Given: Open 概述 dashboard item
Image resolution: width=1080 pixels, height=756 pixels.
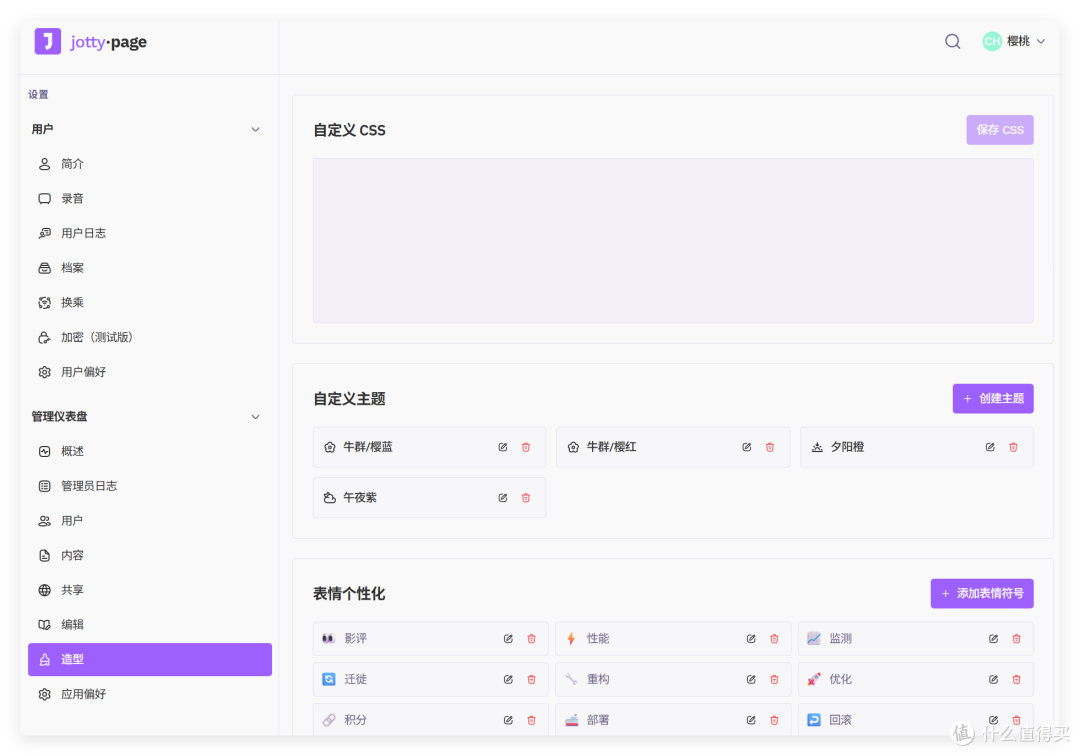Looking at the screenshot, I should 149,451.
